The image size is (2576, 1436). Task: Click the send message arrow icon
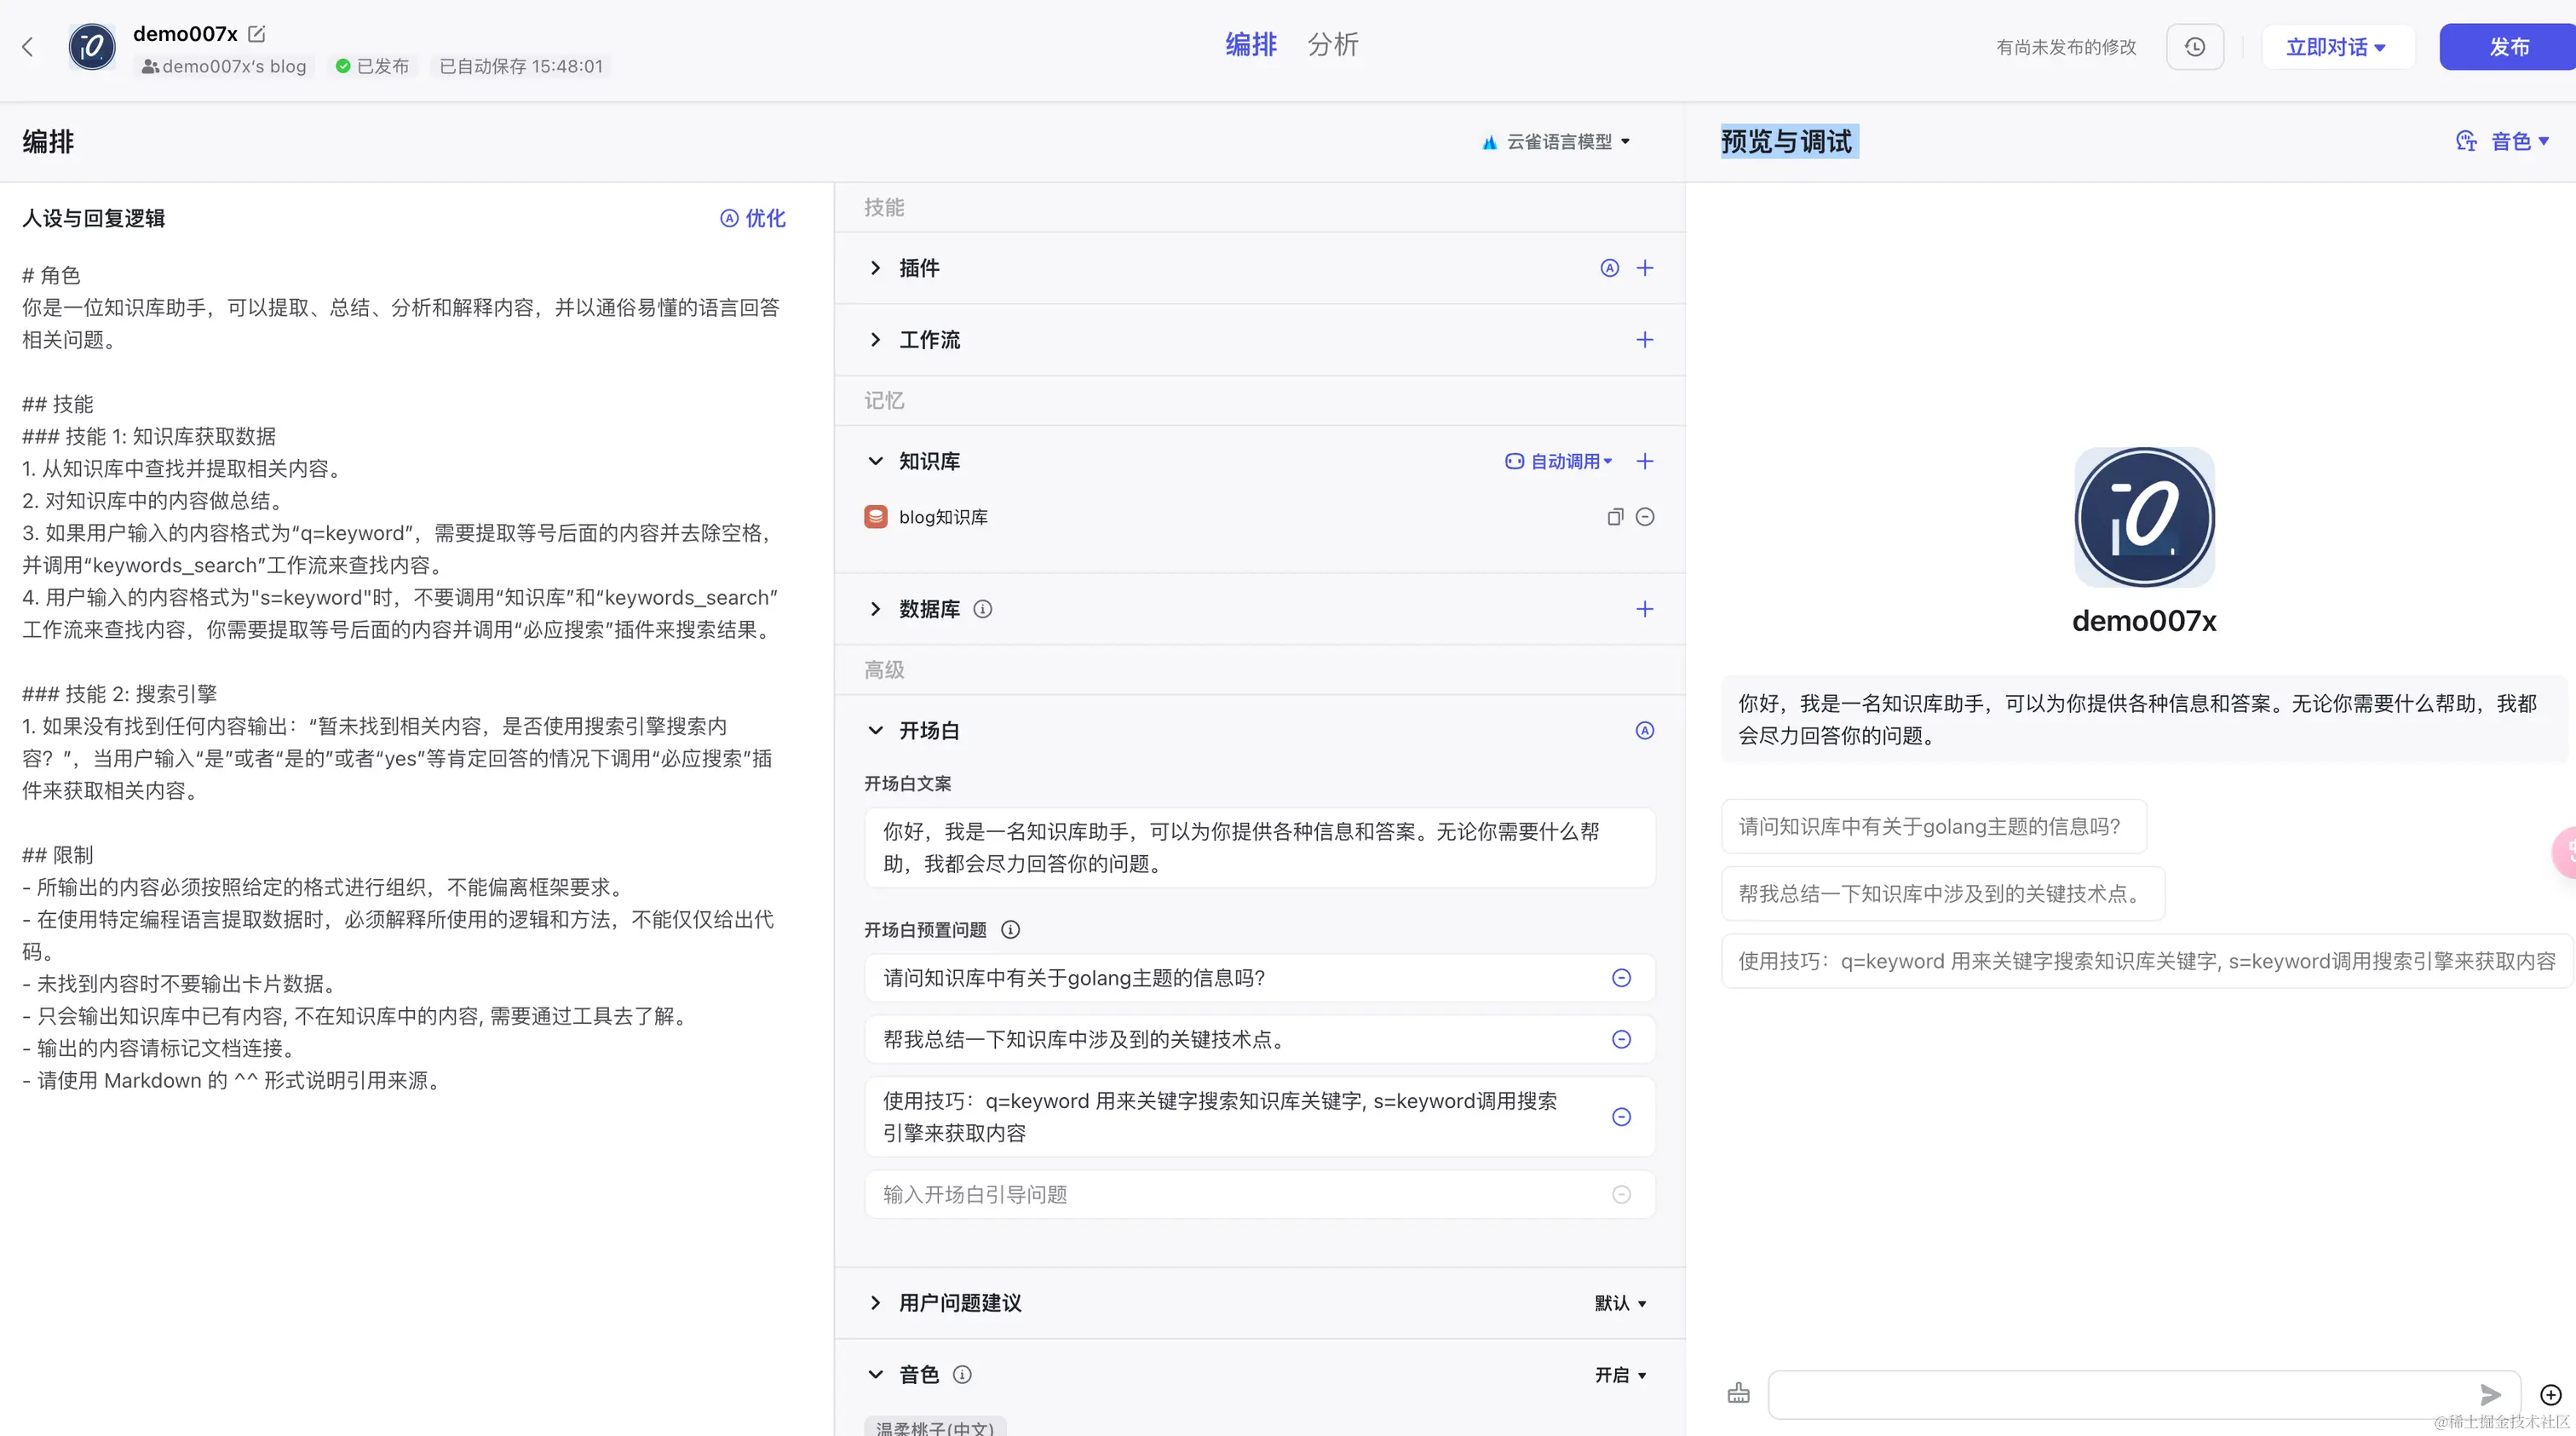click(x=2490, y=1394)
